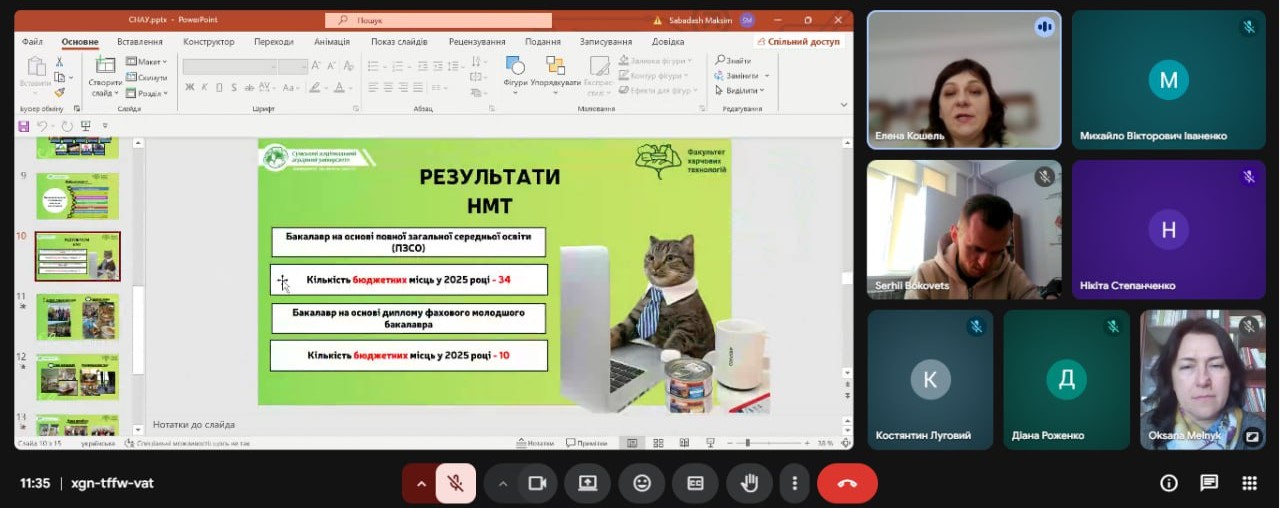This screenshot has height=508, width=1280.
Task: Open the meeting details info icon
Action: pos(1168,483)
